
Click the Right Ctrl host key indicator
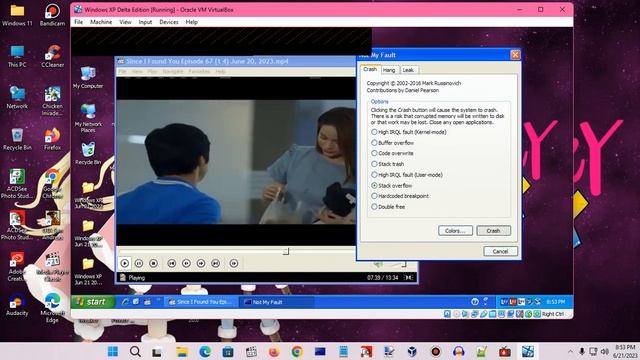click(x=553, y=314)
